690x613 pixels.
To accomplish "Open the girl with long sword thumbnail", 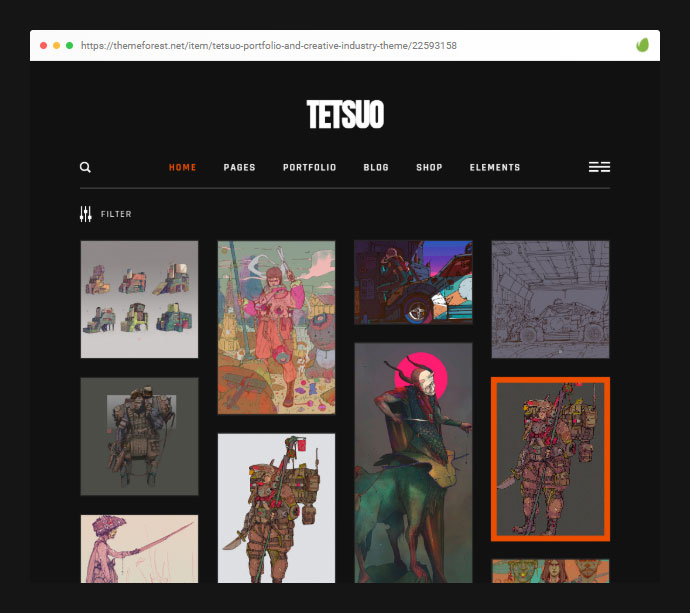I will coord(139,549).
